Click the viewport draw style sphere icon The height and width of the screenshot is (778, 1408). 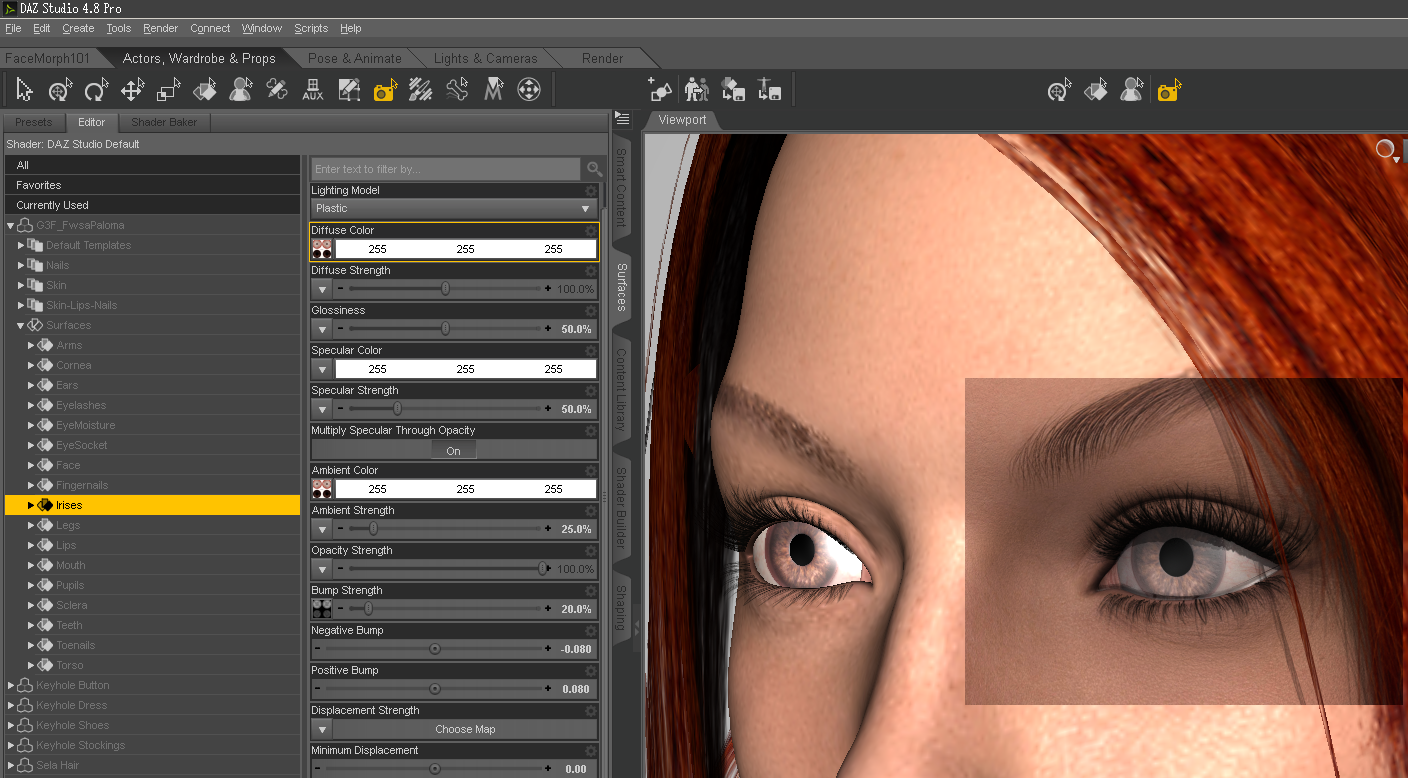1386,150
